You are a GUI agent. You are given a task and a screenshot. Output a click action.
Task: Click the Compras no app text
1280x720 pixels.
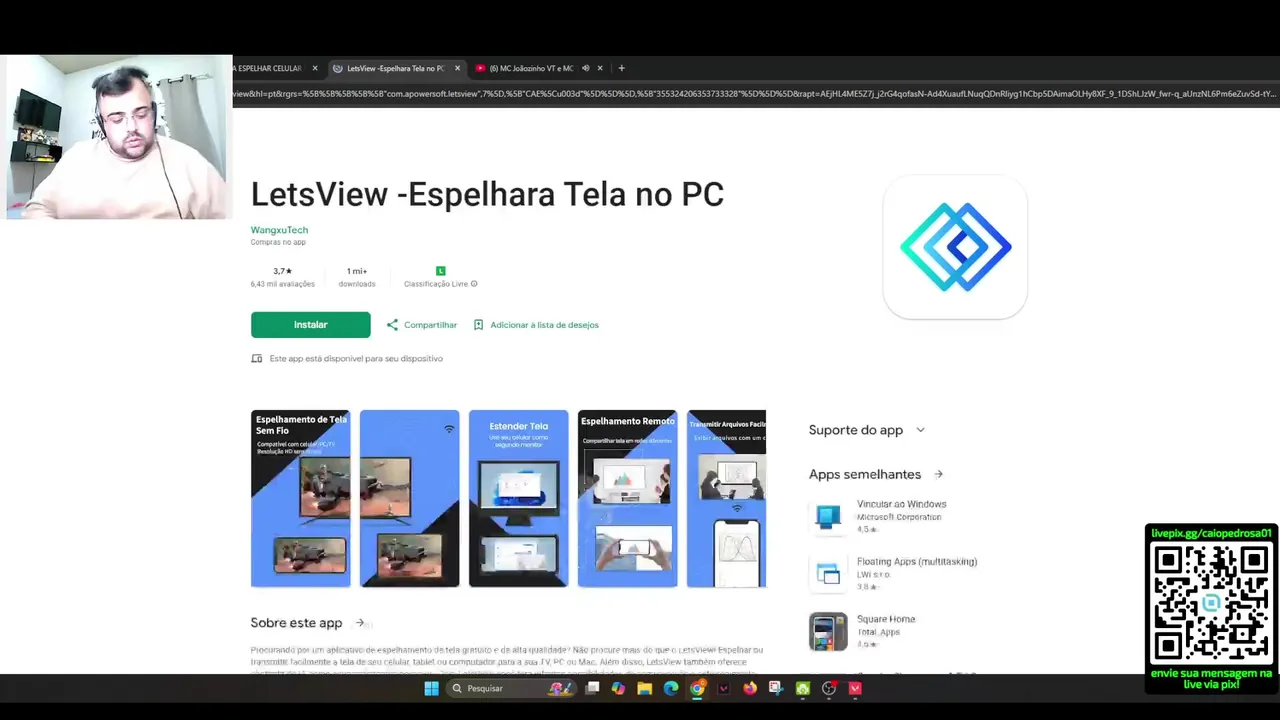pyautogui.click(x=278, y=242)
